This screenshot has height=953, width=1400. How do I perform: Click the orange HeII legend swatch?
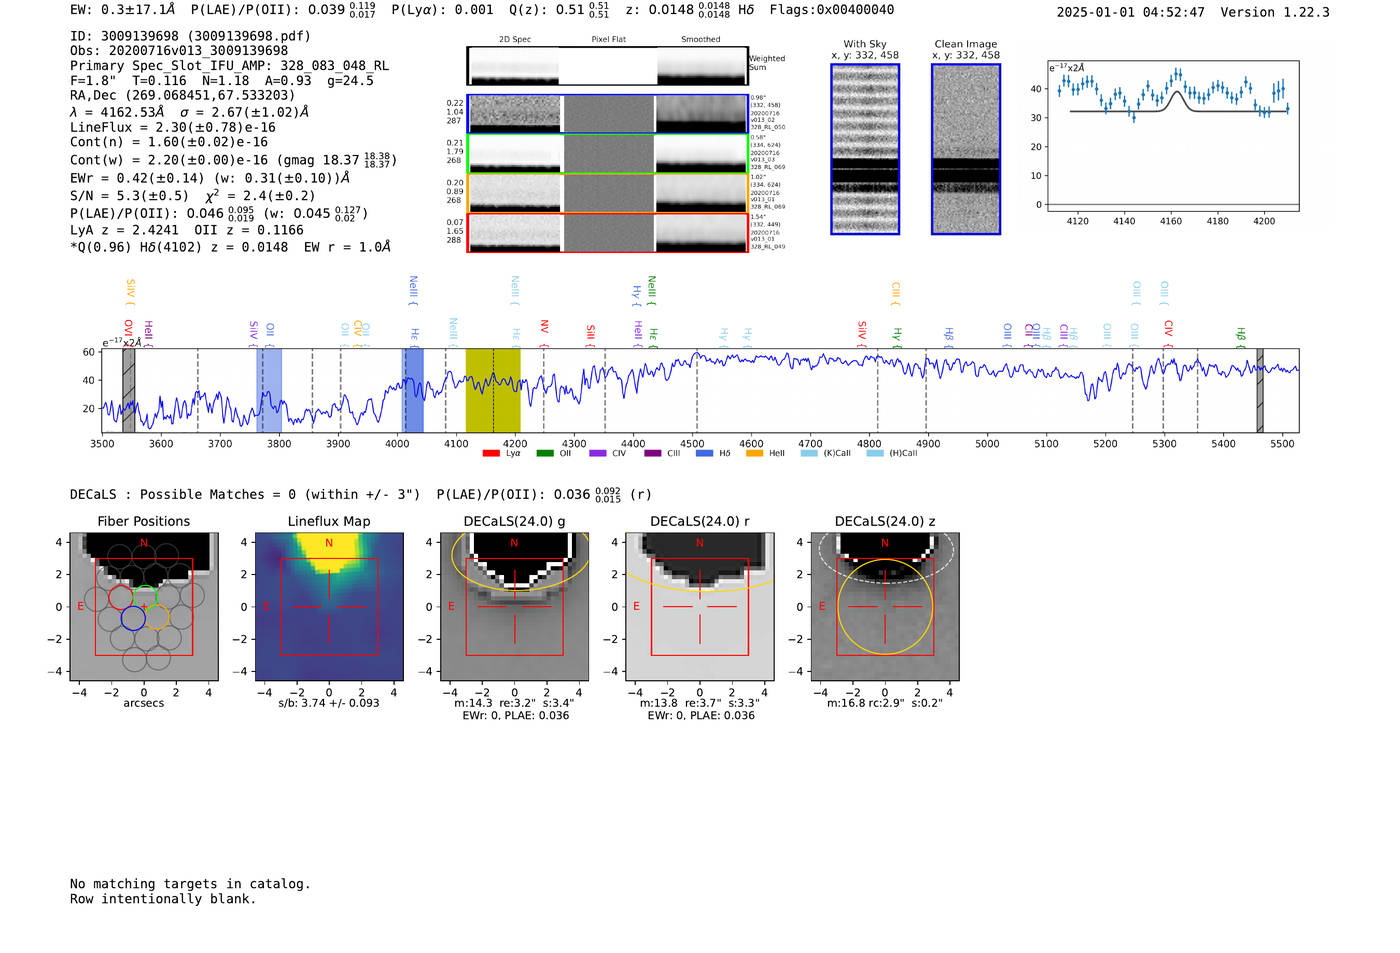[x=754, y=453]
